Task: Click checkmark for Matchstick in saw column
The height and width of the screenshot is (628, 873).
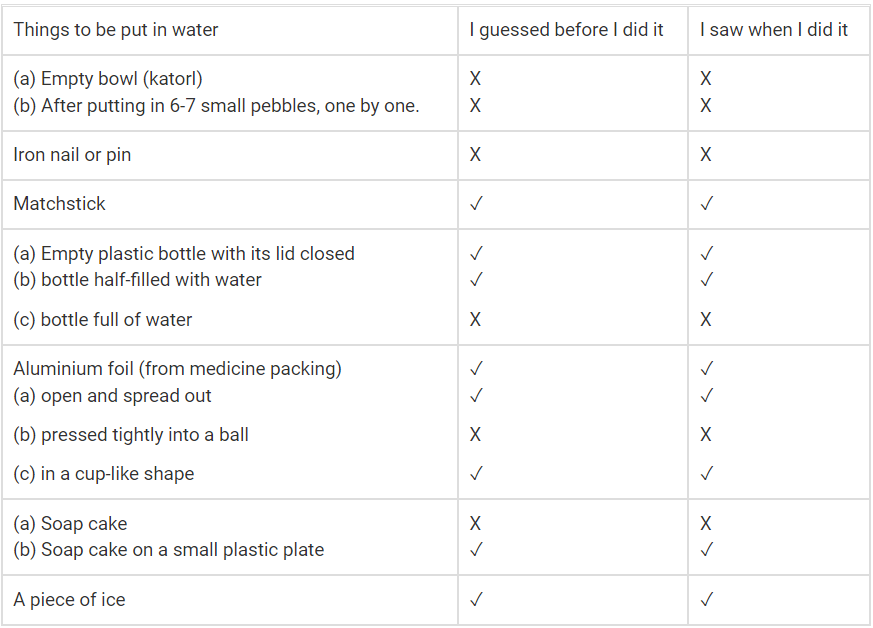Action: (x=706, y=204)
